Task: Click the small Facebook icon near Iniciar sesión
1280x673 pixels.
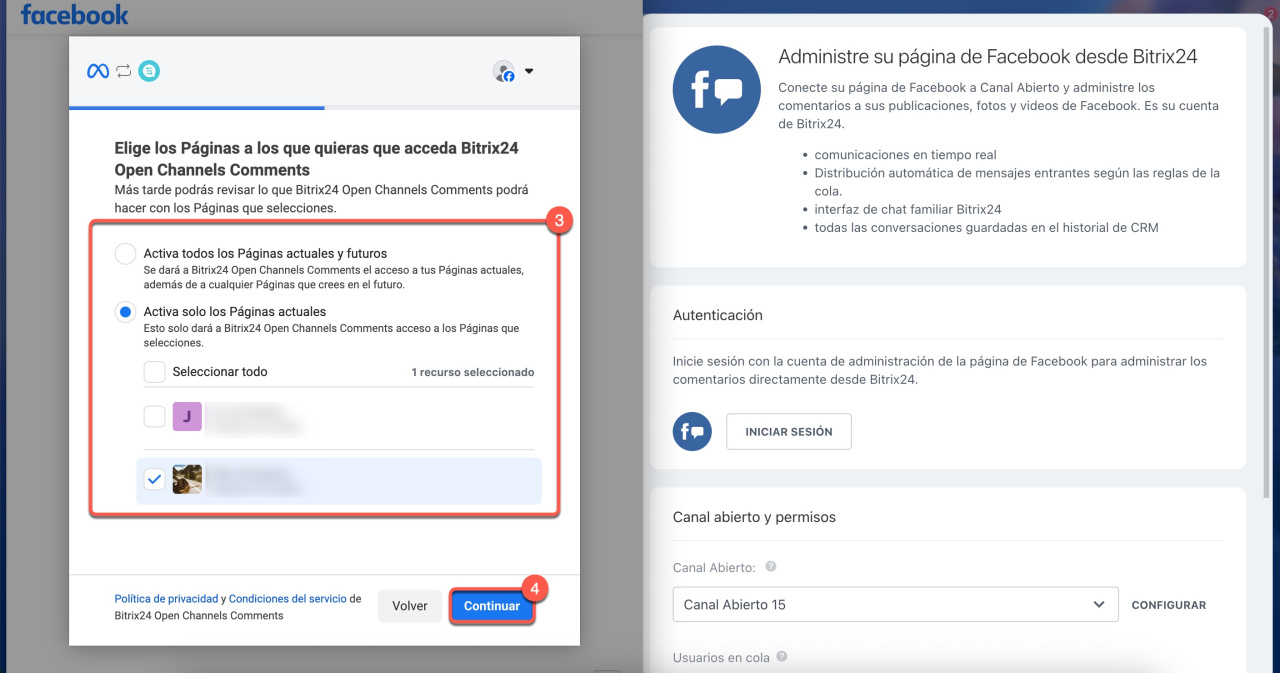Action: coord(692,432)
